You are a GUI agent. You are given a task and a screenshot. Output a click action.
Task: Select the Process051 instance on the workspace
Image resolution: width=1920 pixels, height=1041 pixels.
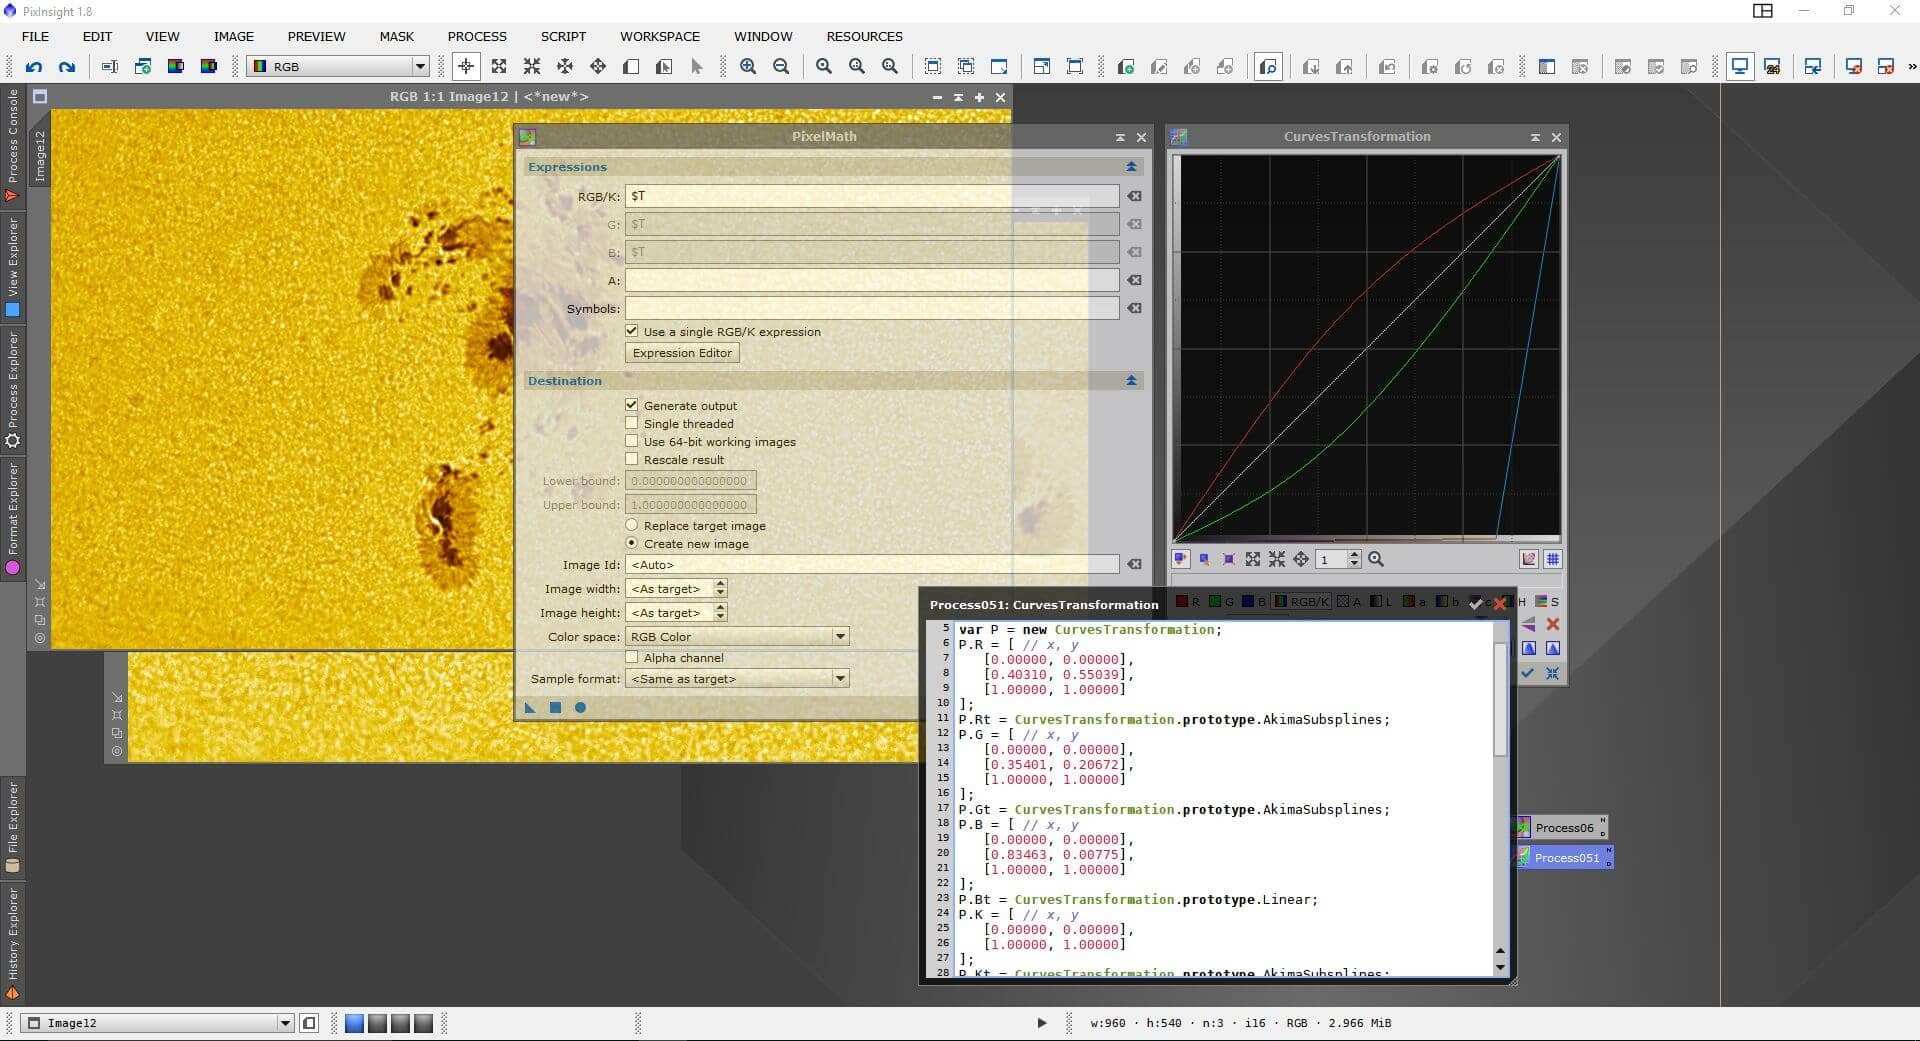click(1565, 857)
